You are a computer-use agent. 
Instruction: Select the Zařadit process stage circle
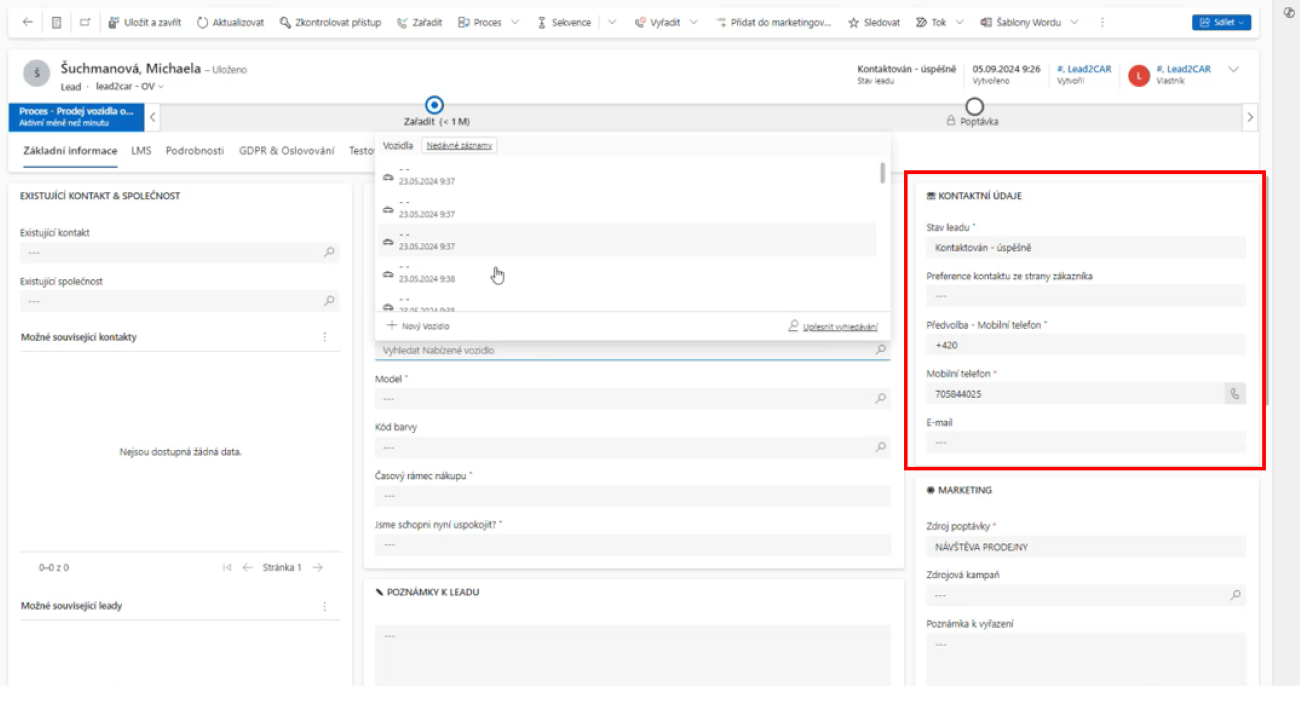(434, 104)
